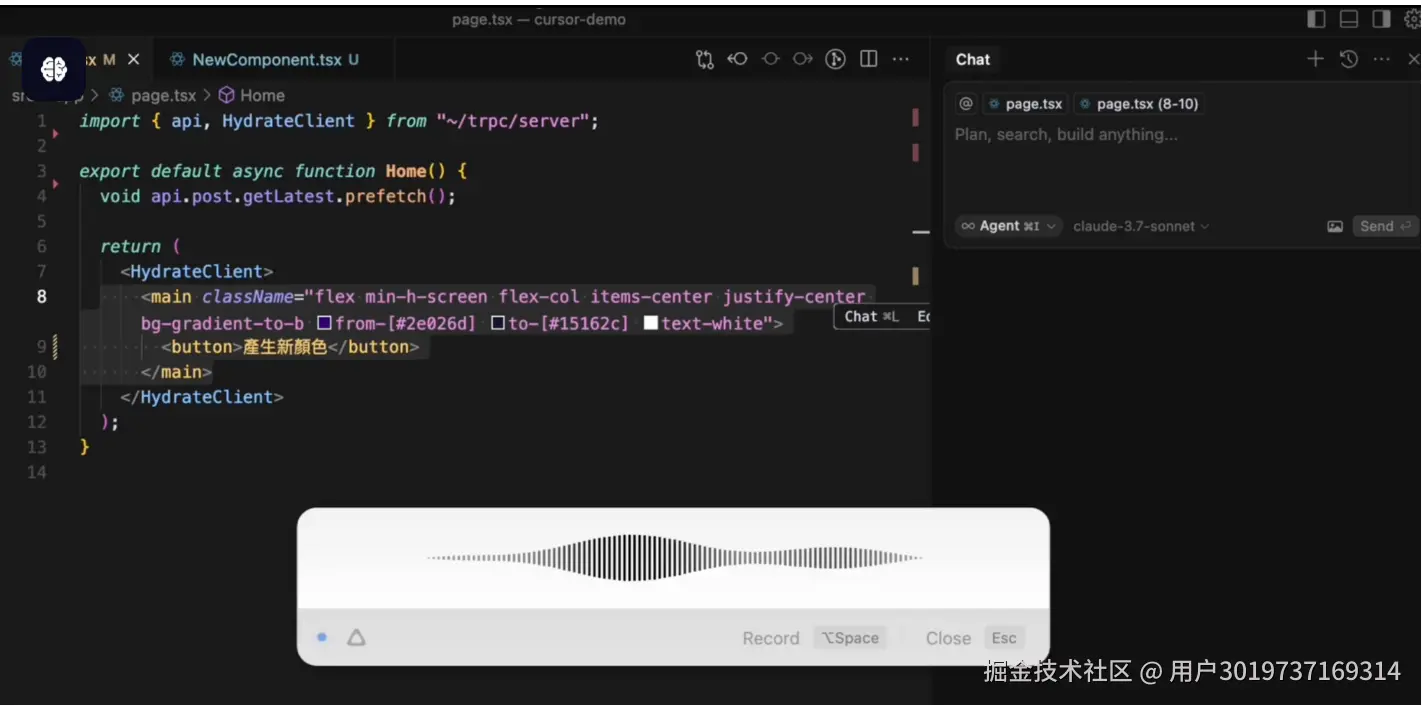
Task: Click on the HydrateClient import identifier
Action: click(x=288, y=121)
